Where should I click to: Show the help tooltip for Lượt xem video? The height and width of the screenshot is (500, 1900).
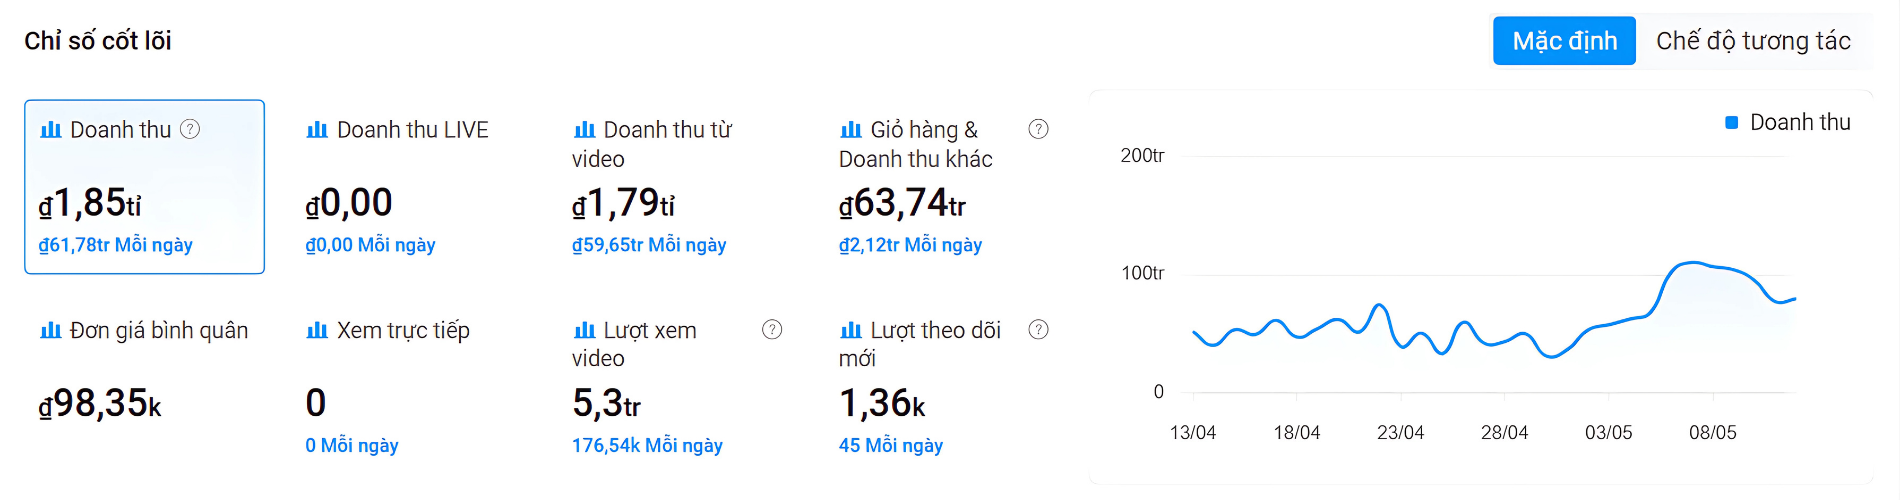click(772, 329)
